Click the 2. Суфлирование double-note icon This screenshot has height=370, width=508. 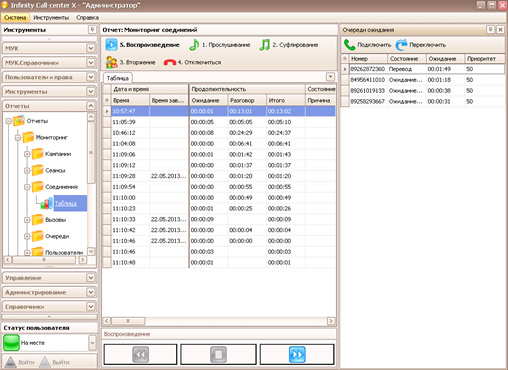tap(265, 45)
